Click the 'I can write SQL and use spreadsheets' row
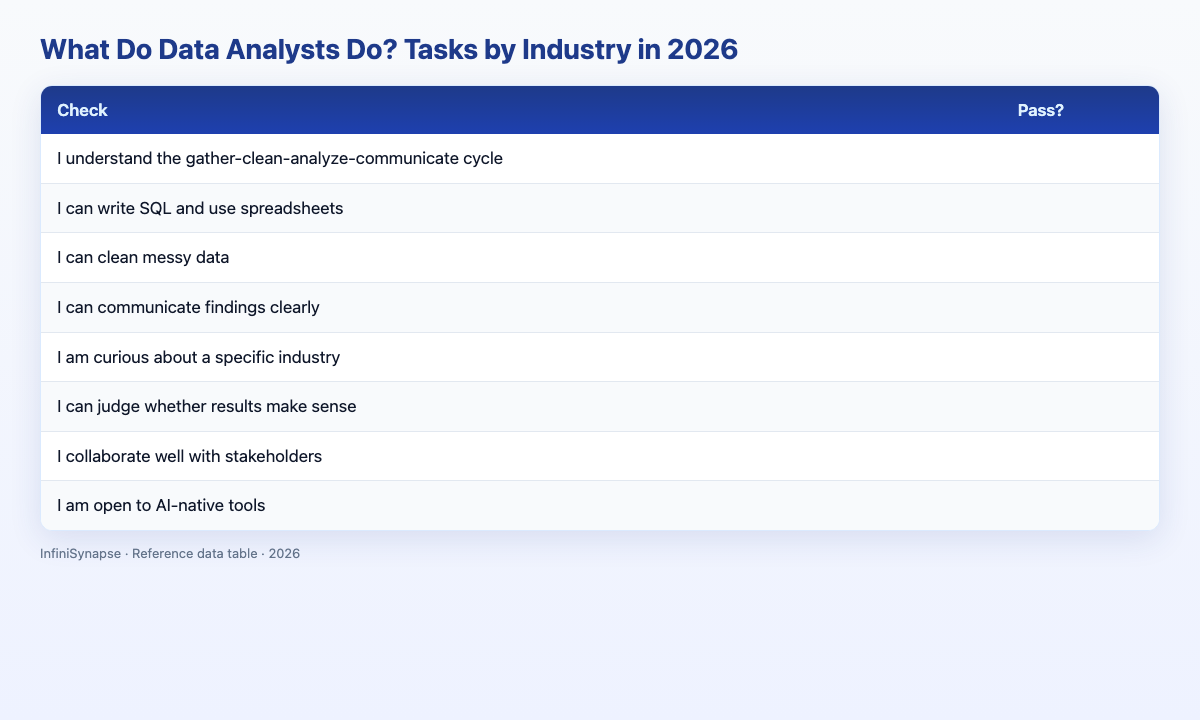This screenshot has width=1200, height=720. (600, 208)
